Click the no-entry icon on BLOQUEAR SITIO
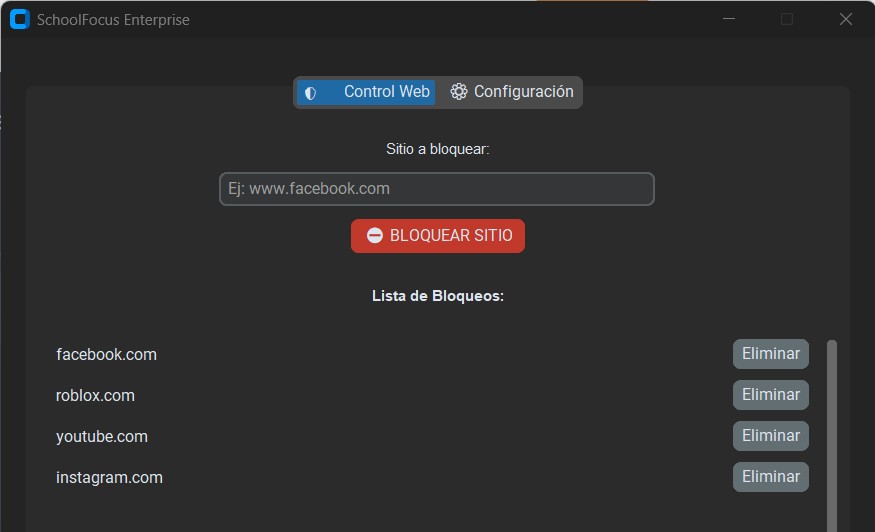Image resolution: width=875 pixels, height=532 pixels. [x=374, y=236]
